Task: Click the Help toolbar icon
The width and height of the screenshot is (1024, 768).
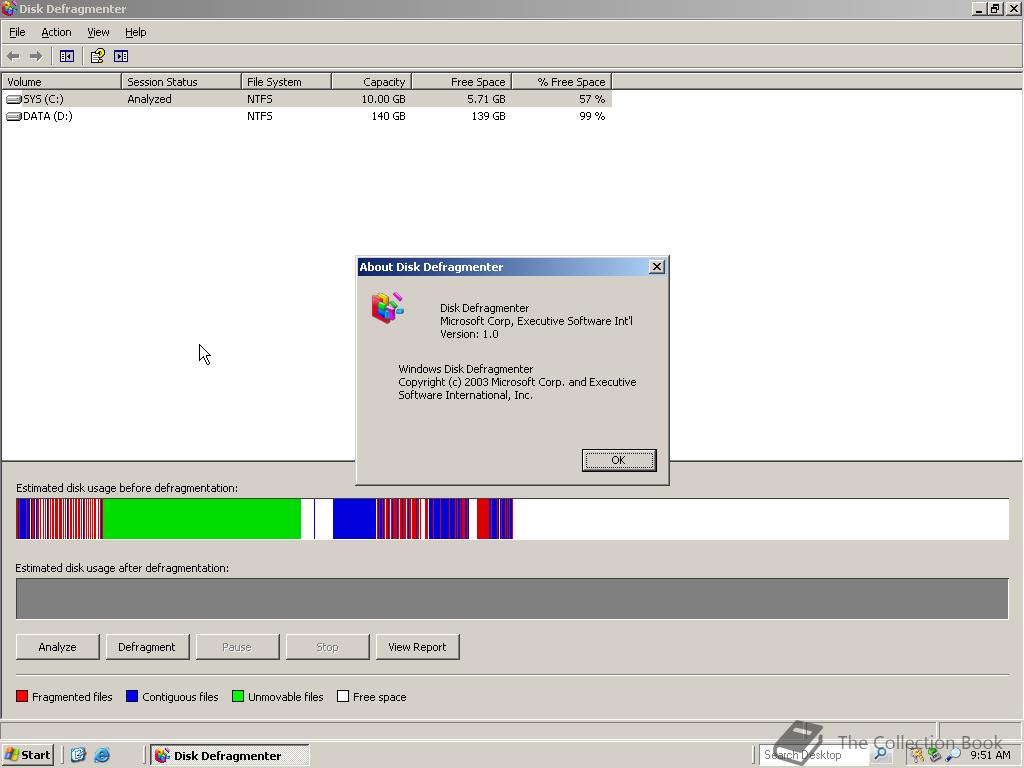Action: 97,56
